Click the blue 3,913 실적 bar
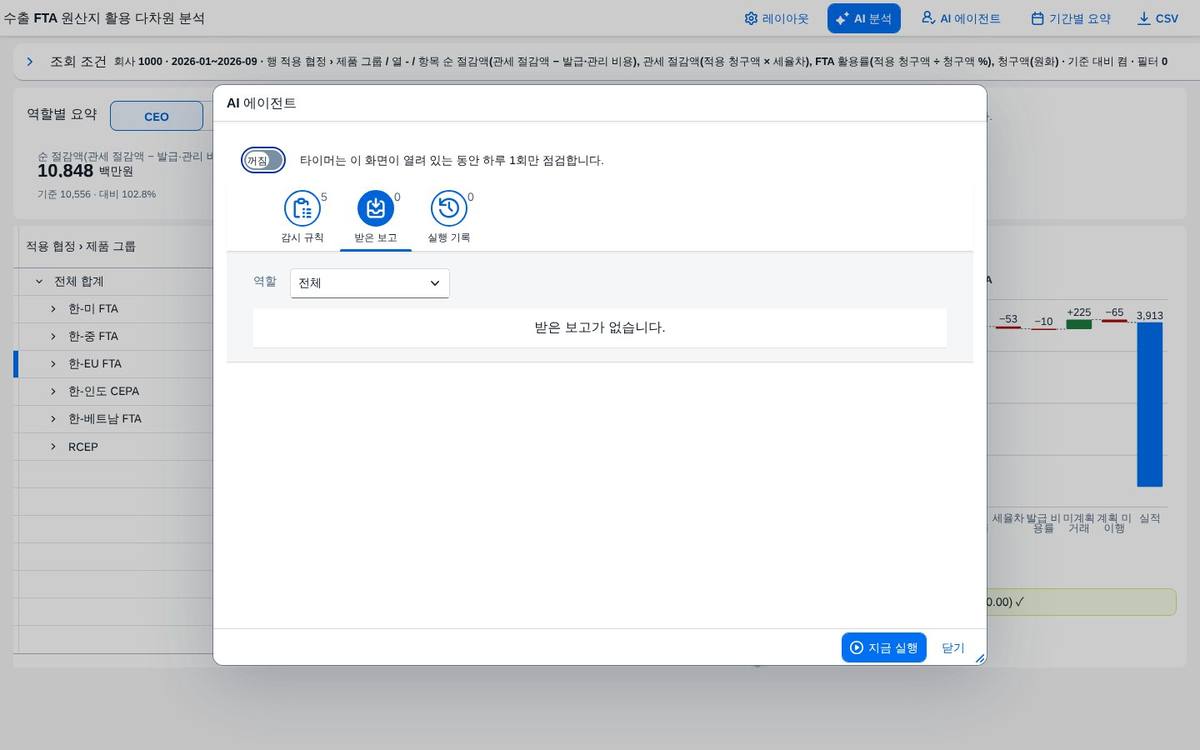Viewport: 1200px width, 750px height. 1150,404
